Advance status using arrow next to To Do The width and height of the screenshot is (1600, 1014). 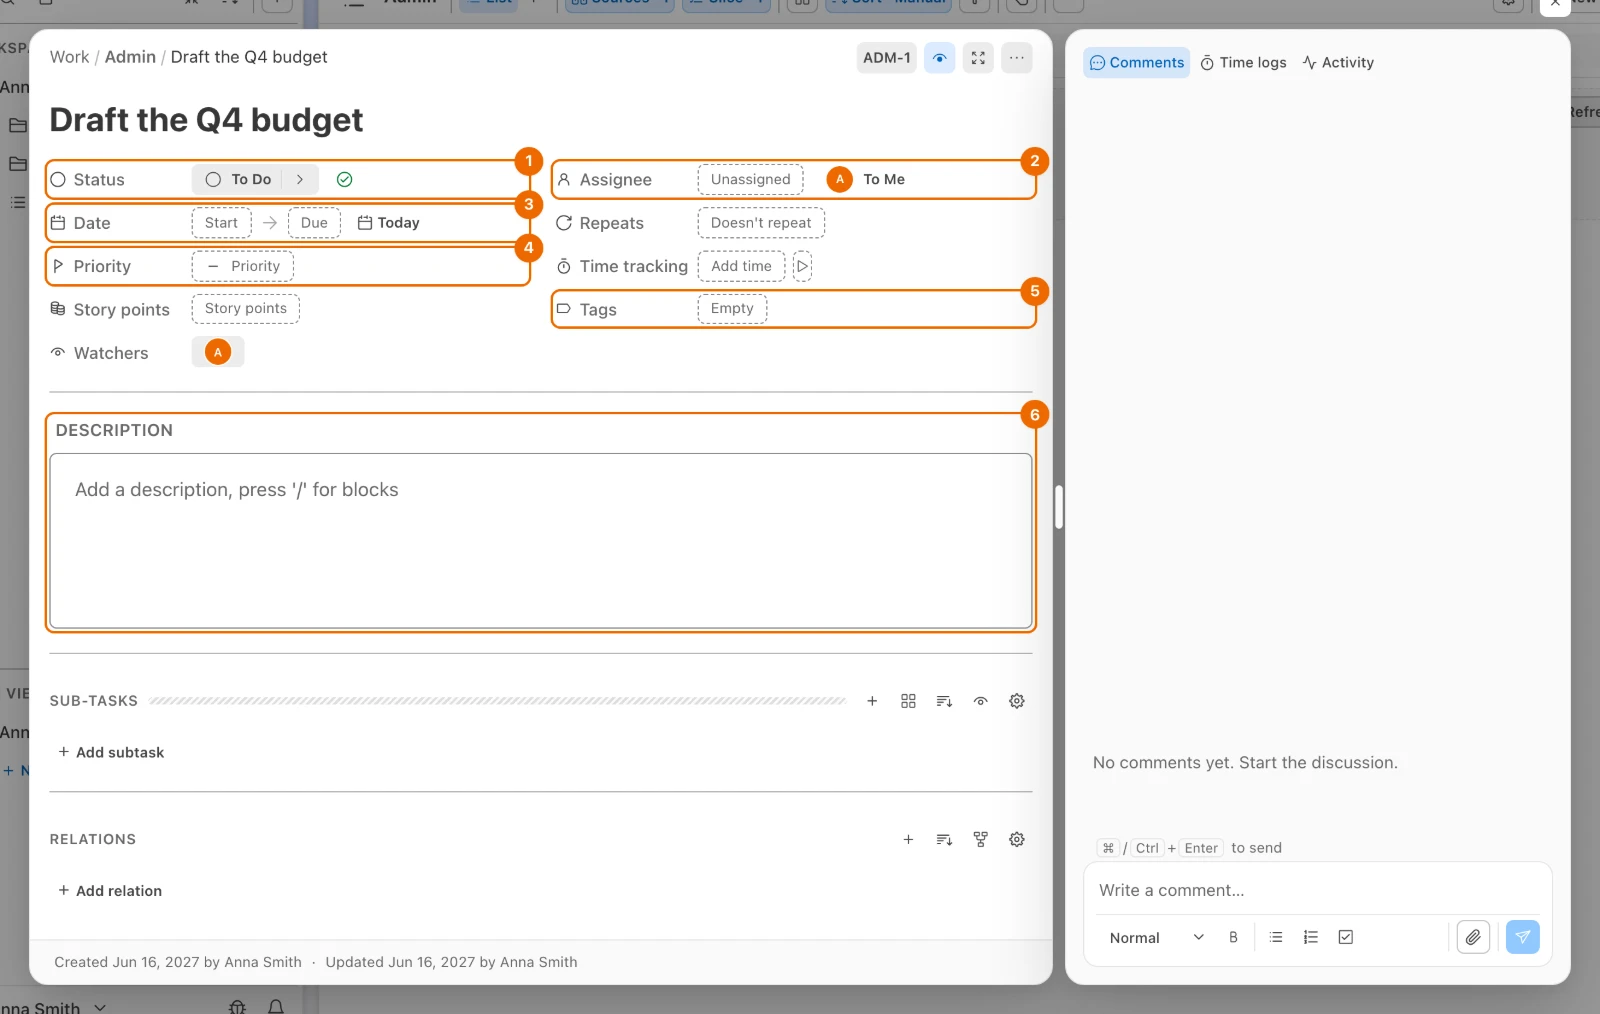[x=300, y=180]
